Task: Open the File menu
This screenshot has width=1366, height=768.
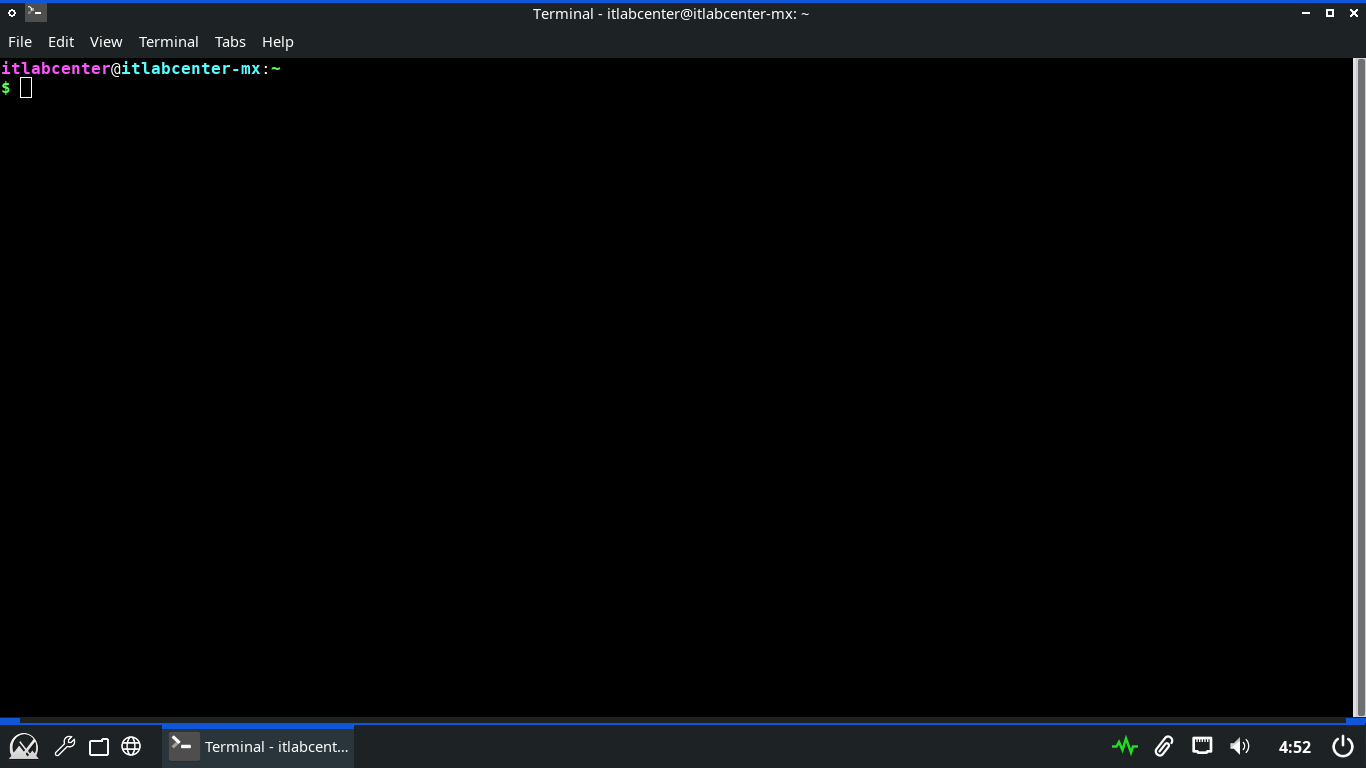Action: point(20,42)
